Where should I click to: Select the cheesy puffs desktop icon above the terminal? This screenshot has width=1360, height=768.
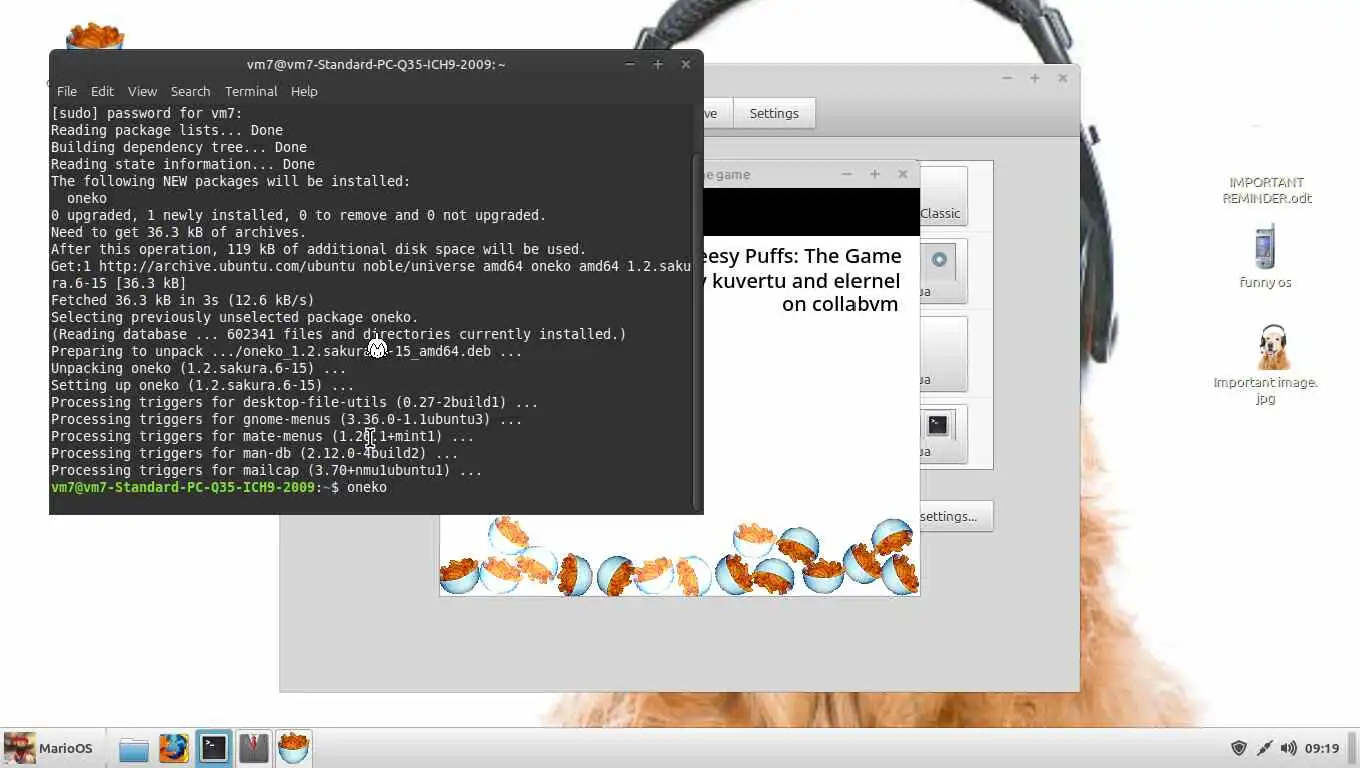pos(95,37)
